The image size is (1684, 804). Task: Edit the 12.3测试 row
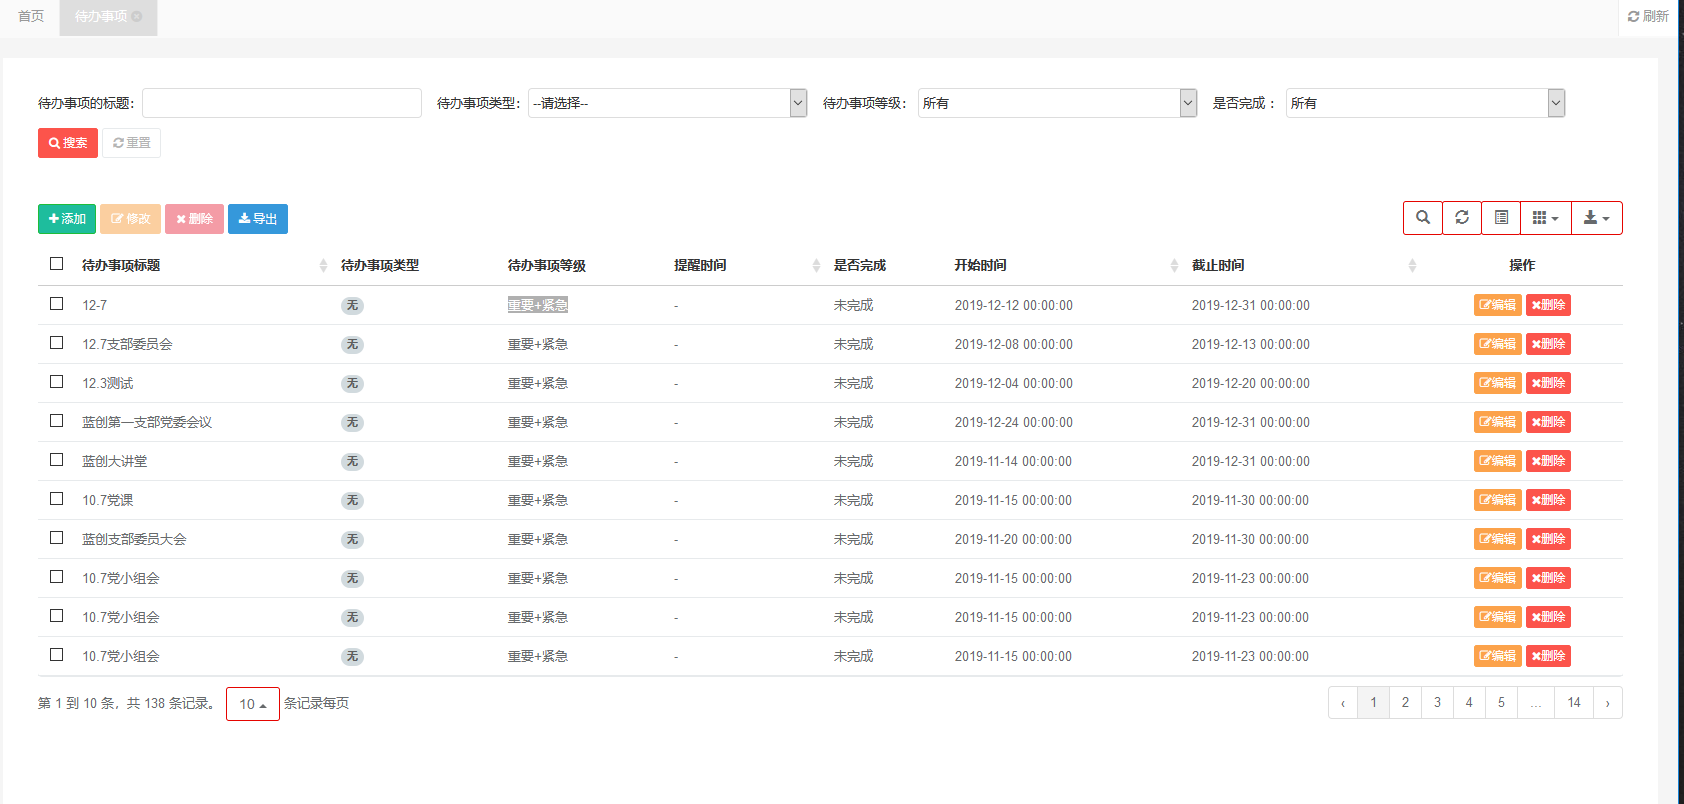click(1497, 383)
